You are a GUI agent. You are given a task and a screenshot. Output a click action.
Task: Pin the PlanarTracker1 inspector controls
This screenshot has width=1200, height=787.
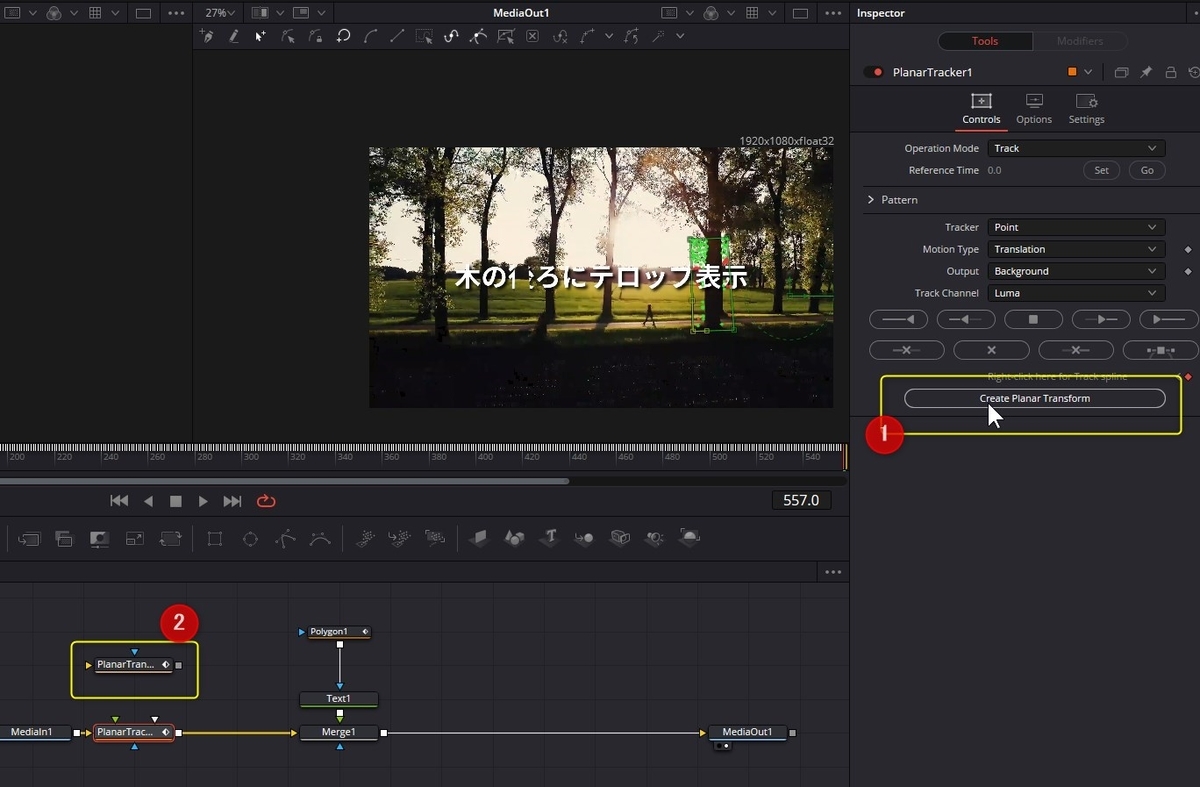(1146, 72)
